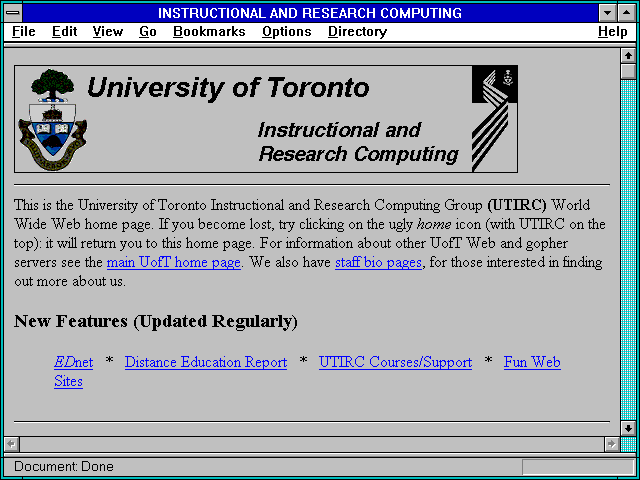The width and height of the screenshot is (640, 480).
Task: Open the Directory menu
Action: tap(357, 31)
